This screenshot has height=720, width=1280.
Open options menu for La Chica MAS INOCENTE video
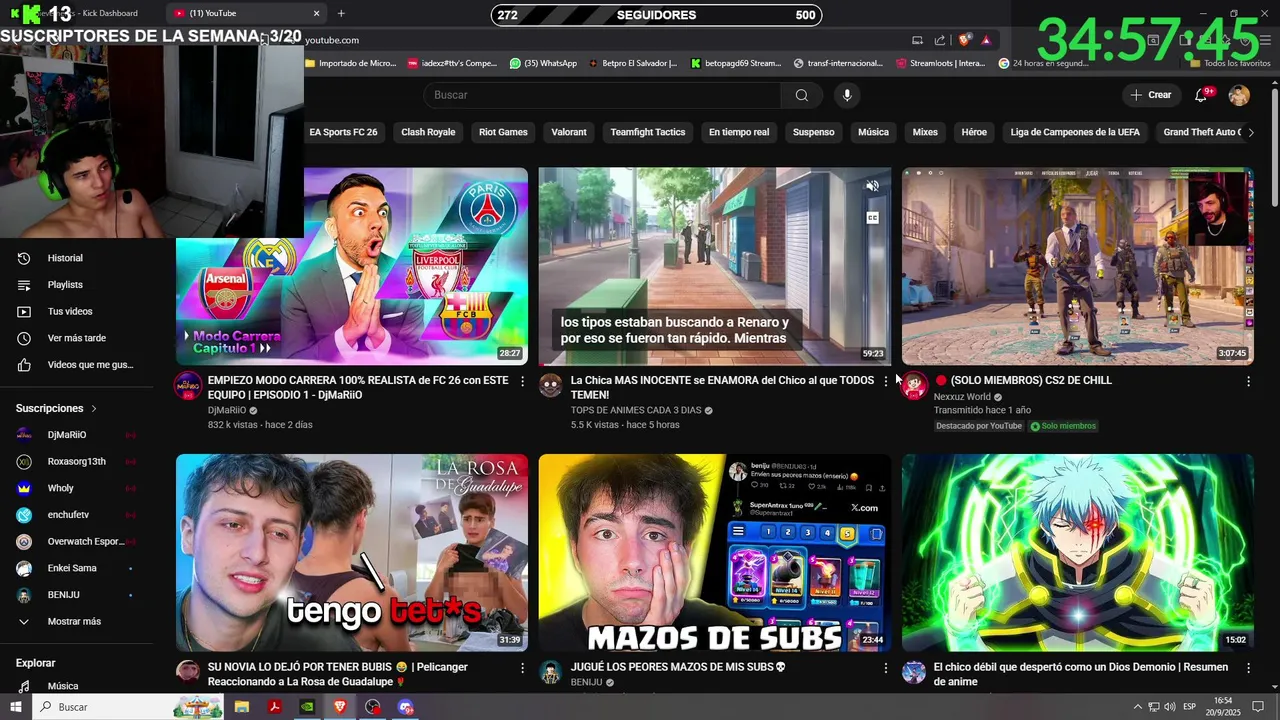pos(885,381)
